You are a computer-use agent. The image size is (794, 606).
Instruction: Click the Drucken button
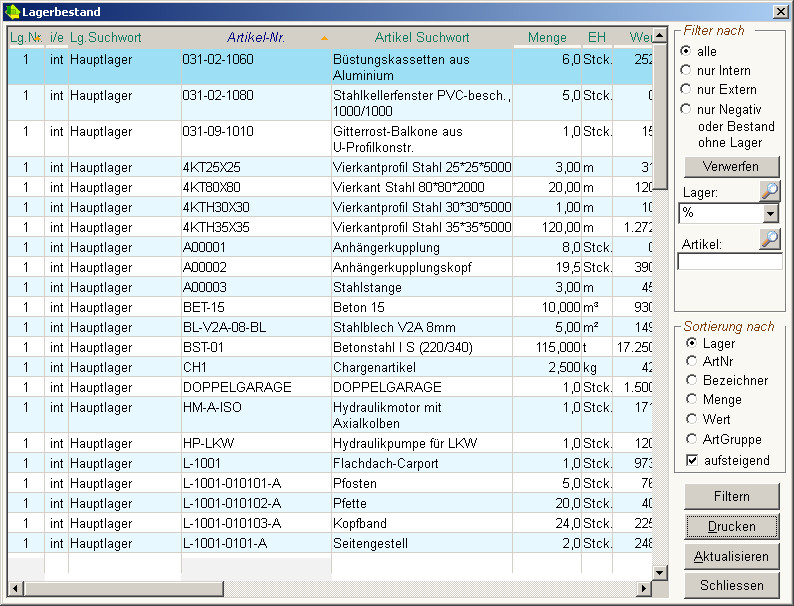[731, 527]
